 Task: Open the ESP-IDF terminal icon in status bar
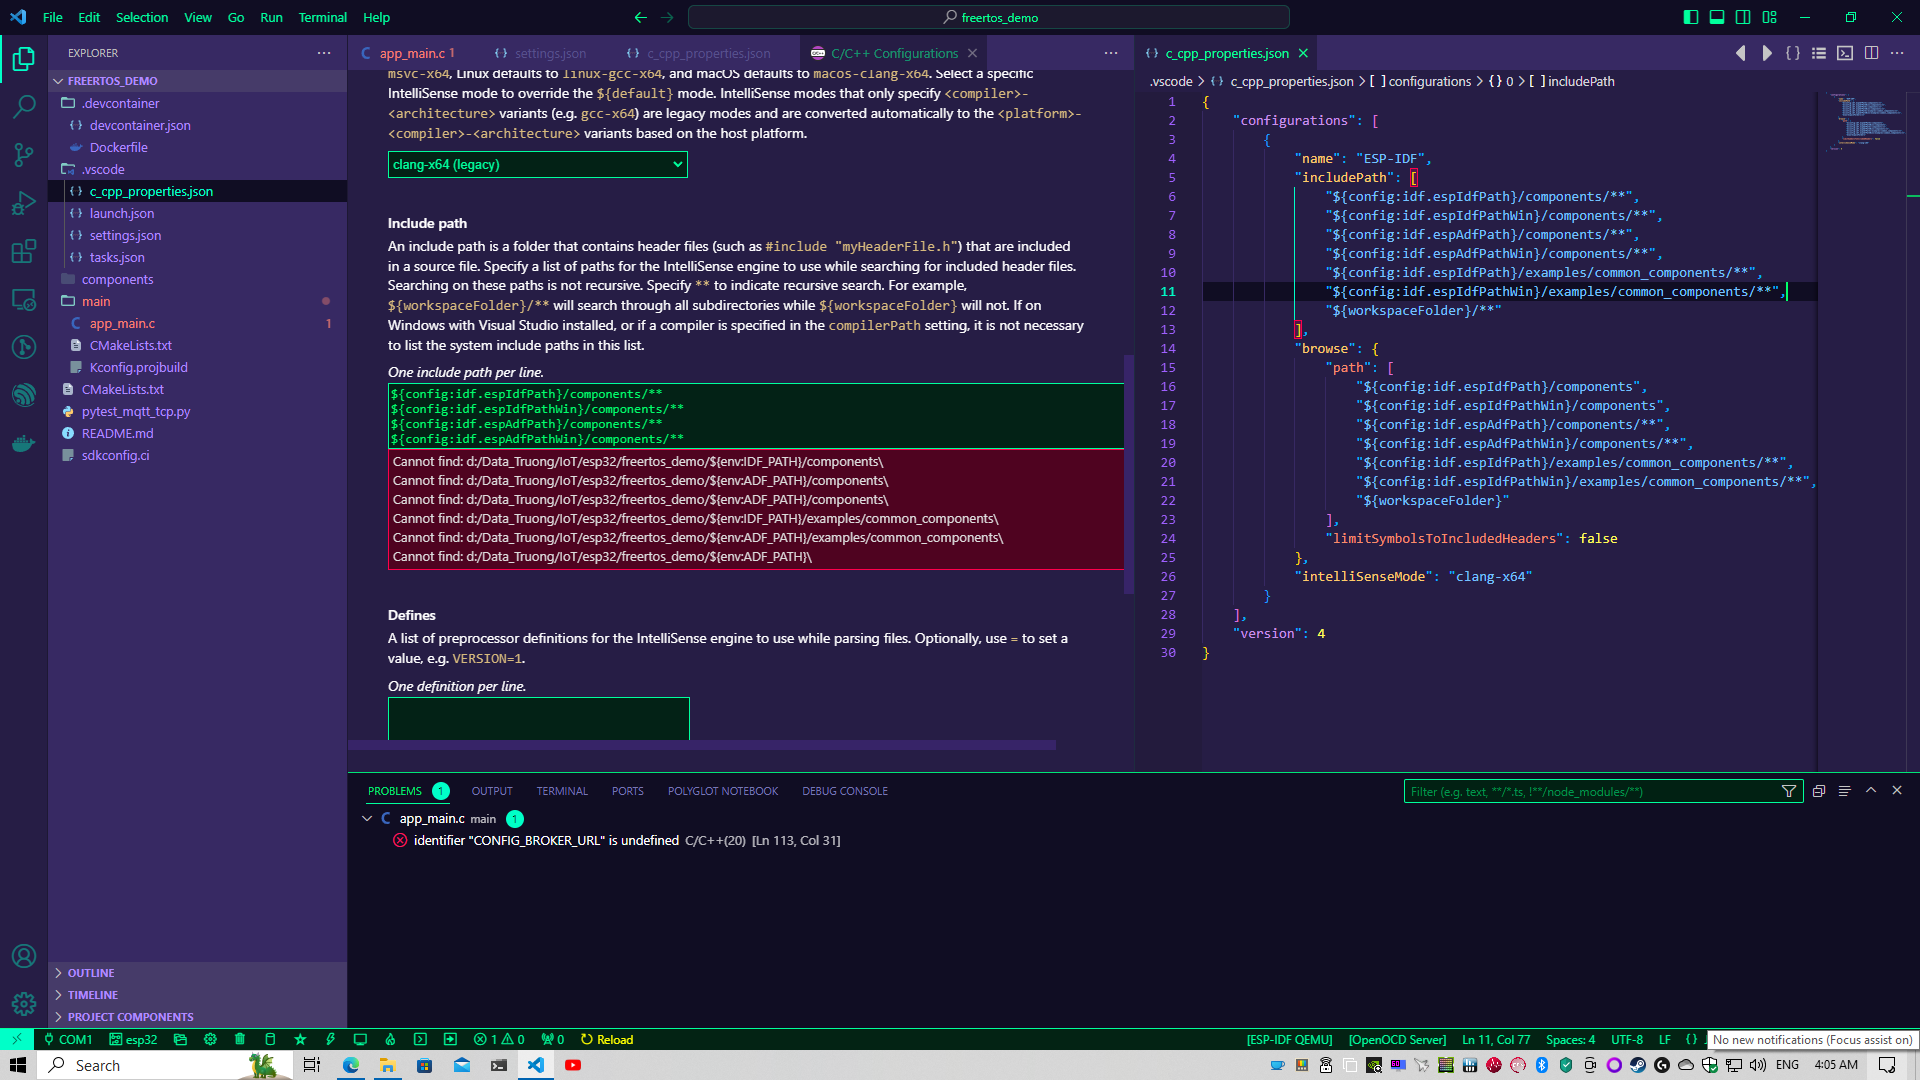[420, 1039]
